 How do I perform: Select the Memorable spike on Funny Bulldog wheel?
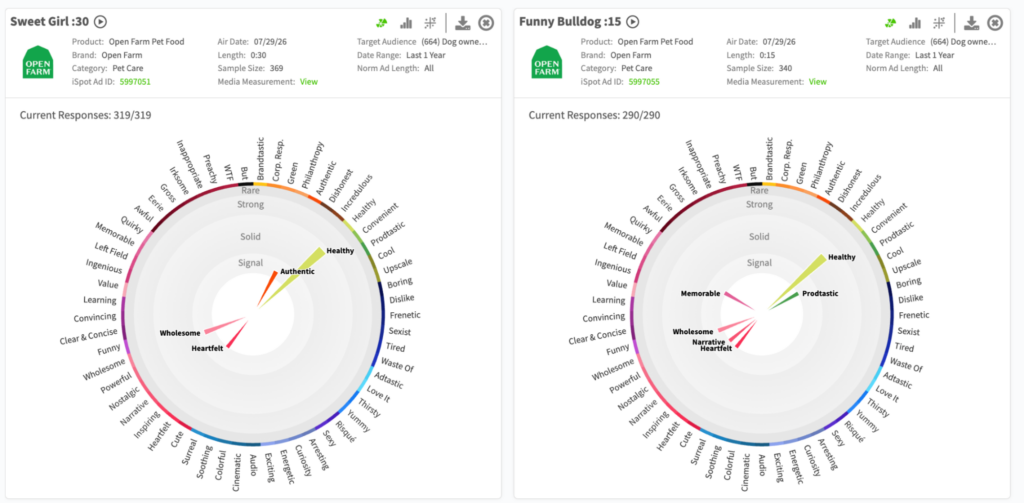(x=739, y=301)
